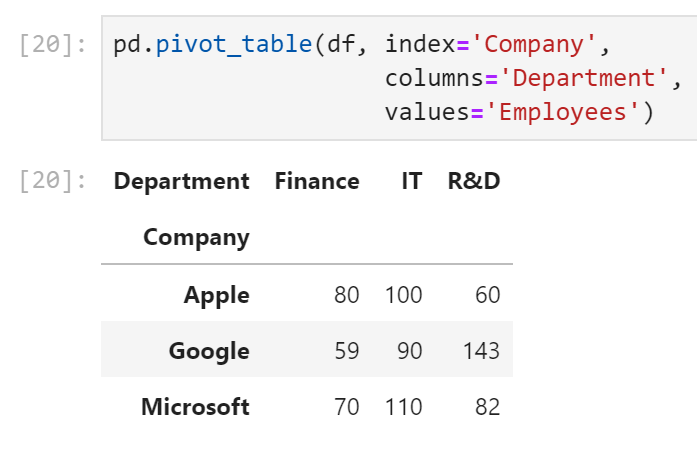Click the 'Company' string in the code
Screen dimensions: 697x449
pos(539,45)
